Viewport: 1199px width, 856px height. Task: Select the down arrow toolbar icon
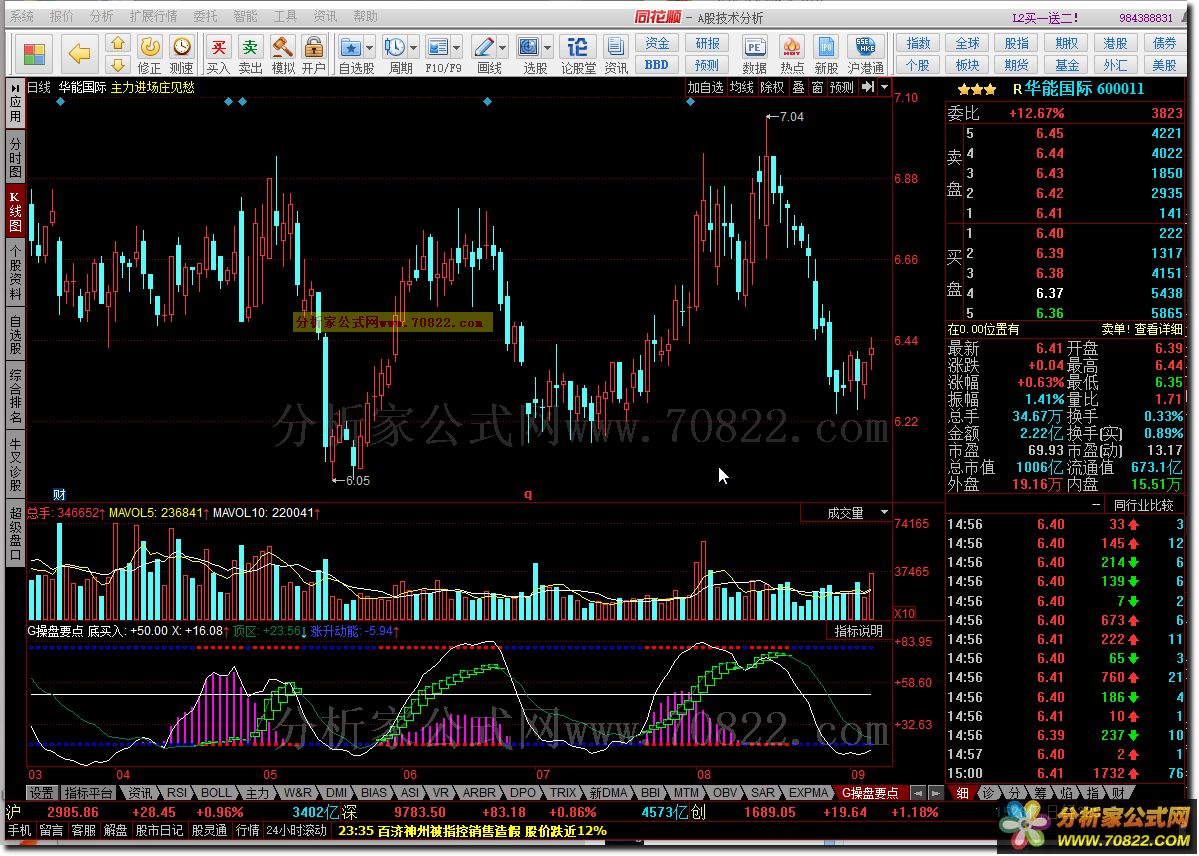(x=118, y=65)
